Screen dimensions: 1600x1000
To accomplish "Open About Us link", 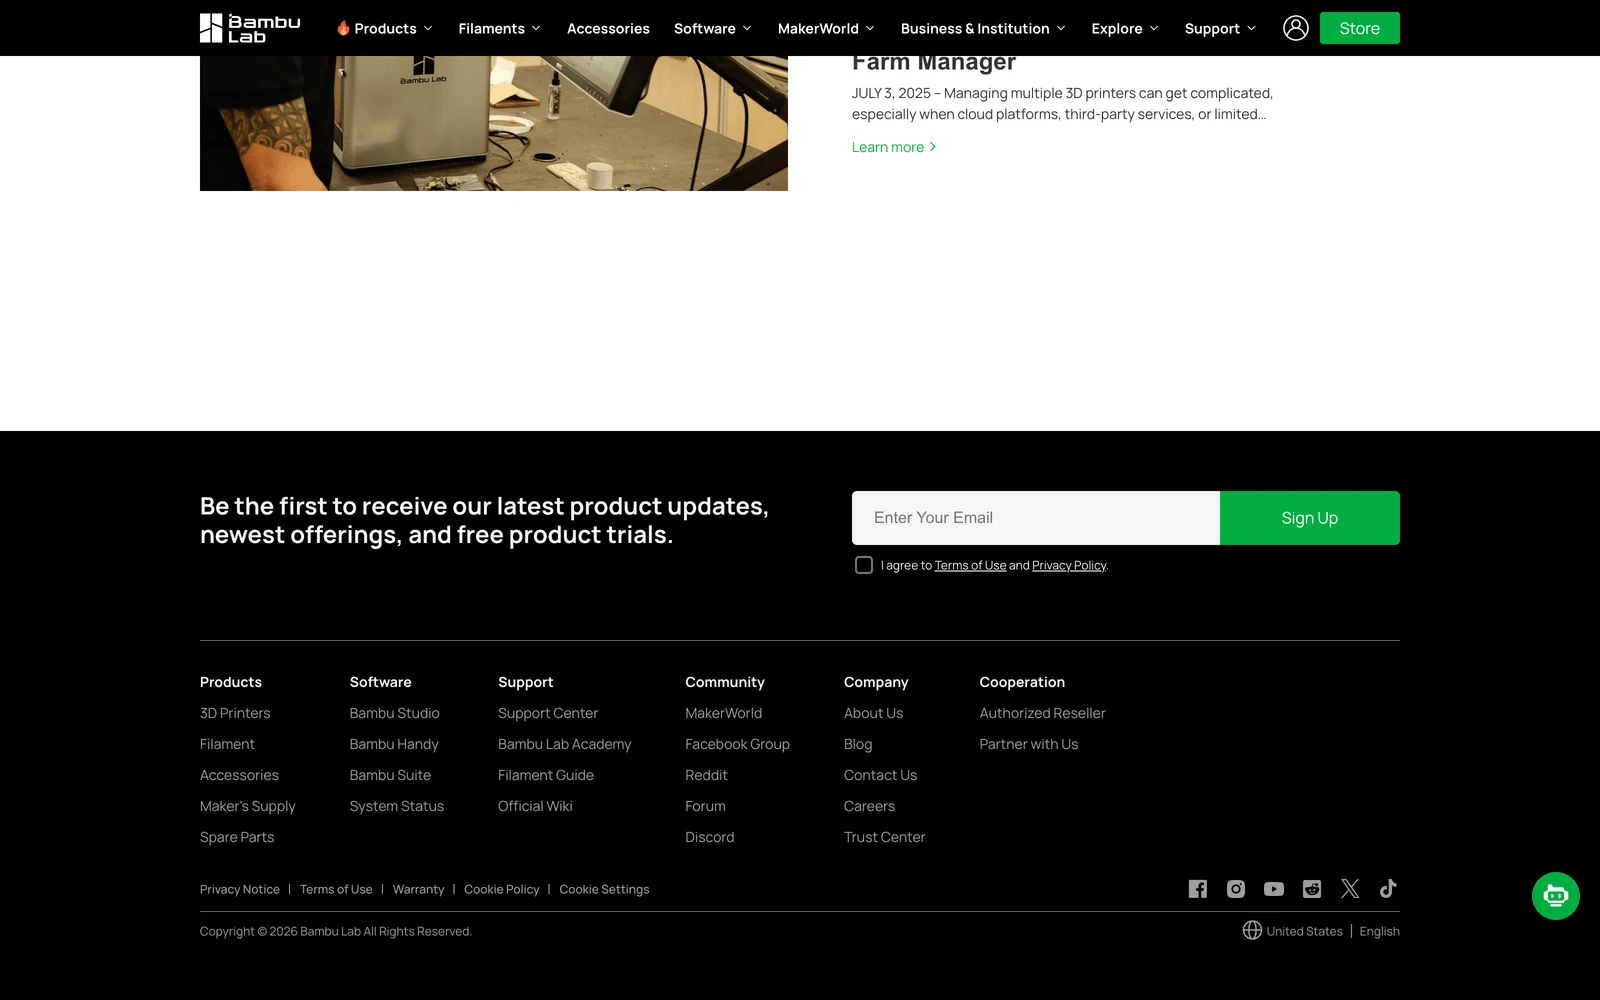I will click(x=873, y=713).
